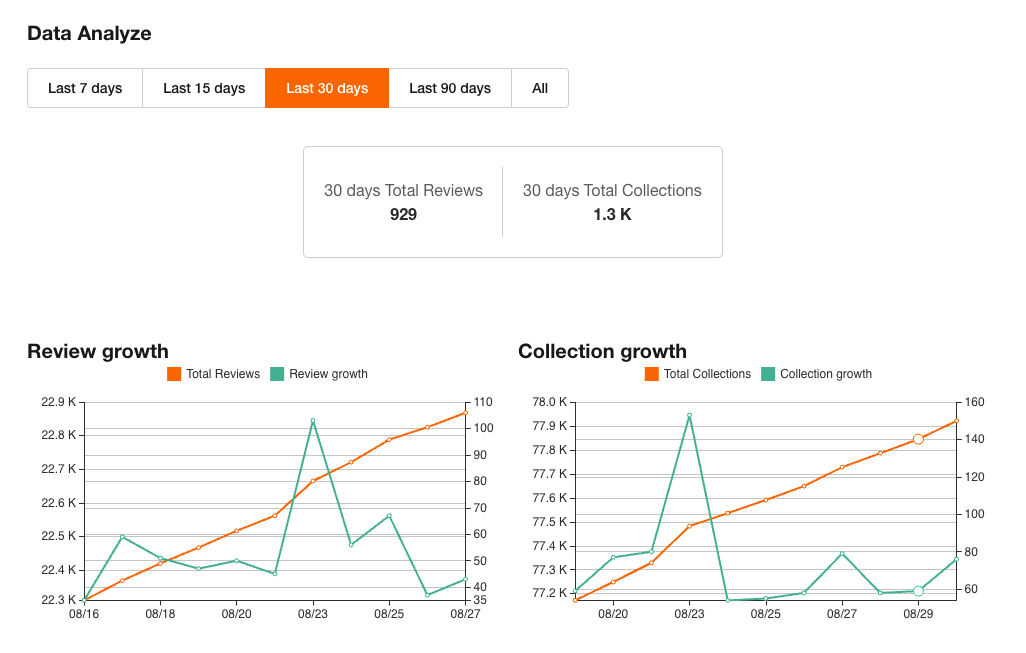The width and height of the screenshot is (1026, 653).
Task: Open the All time range
Action: pos(539,88)
